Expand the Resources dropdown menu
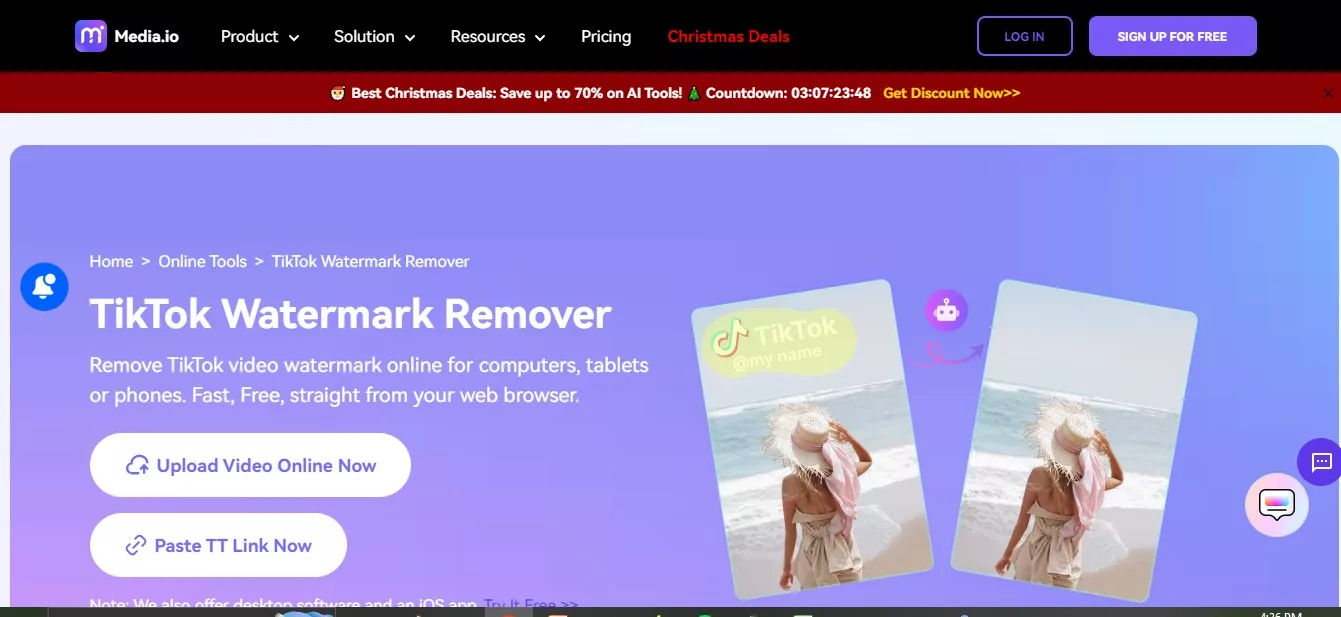 498,37
